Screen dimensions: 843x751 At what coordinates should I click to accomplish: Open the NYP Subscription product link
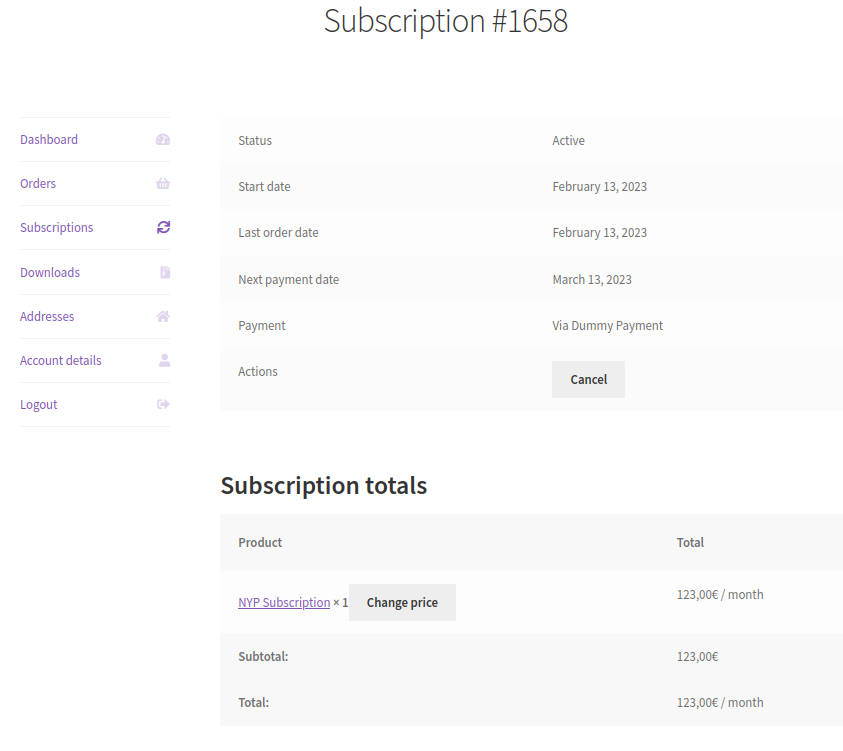283,602
